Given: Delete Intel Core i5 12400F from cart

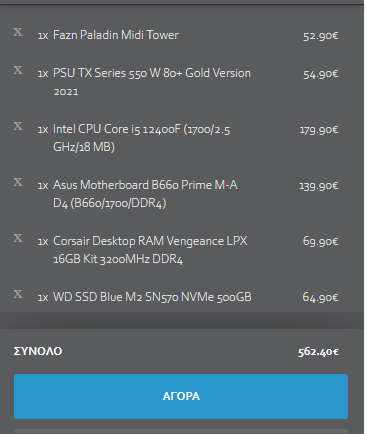Looking at the screenshot, I should click(x=18, y=126).
